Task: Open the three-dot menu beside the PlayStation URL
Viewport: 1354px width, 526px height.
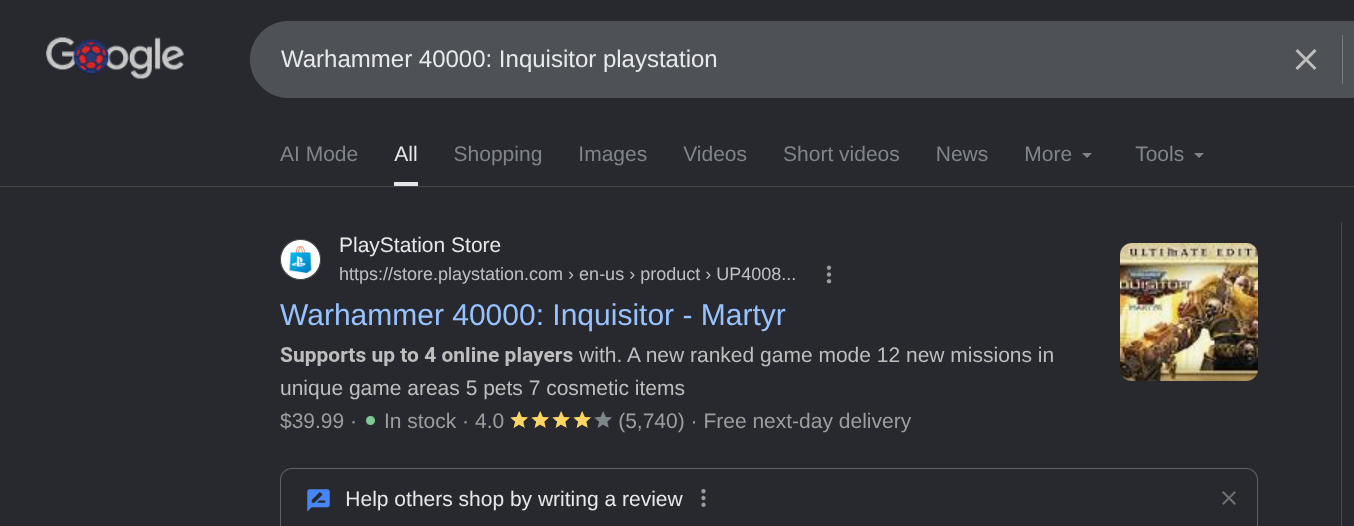Action: tap(829, 274)
